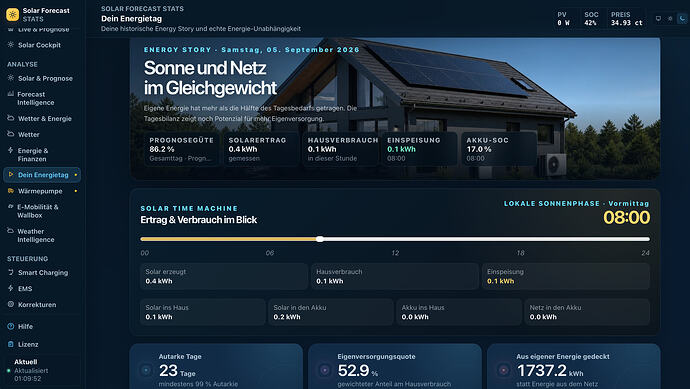Click the Wetter cloud icon
Screen dimensions: 690x389
pyautogui.click(x=11, y=134)
